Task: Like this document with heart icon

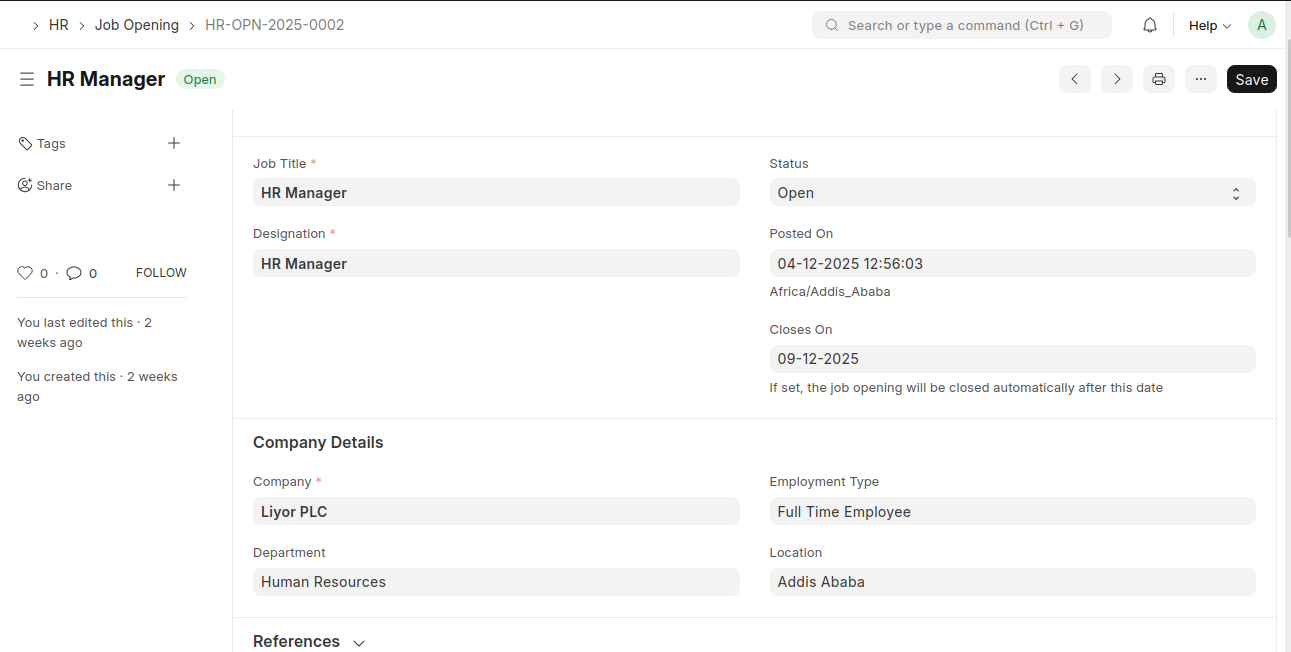Action: [26, 273]
